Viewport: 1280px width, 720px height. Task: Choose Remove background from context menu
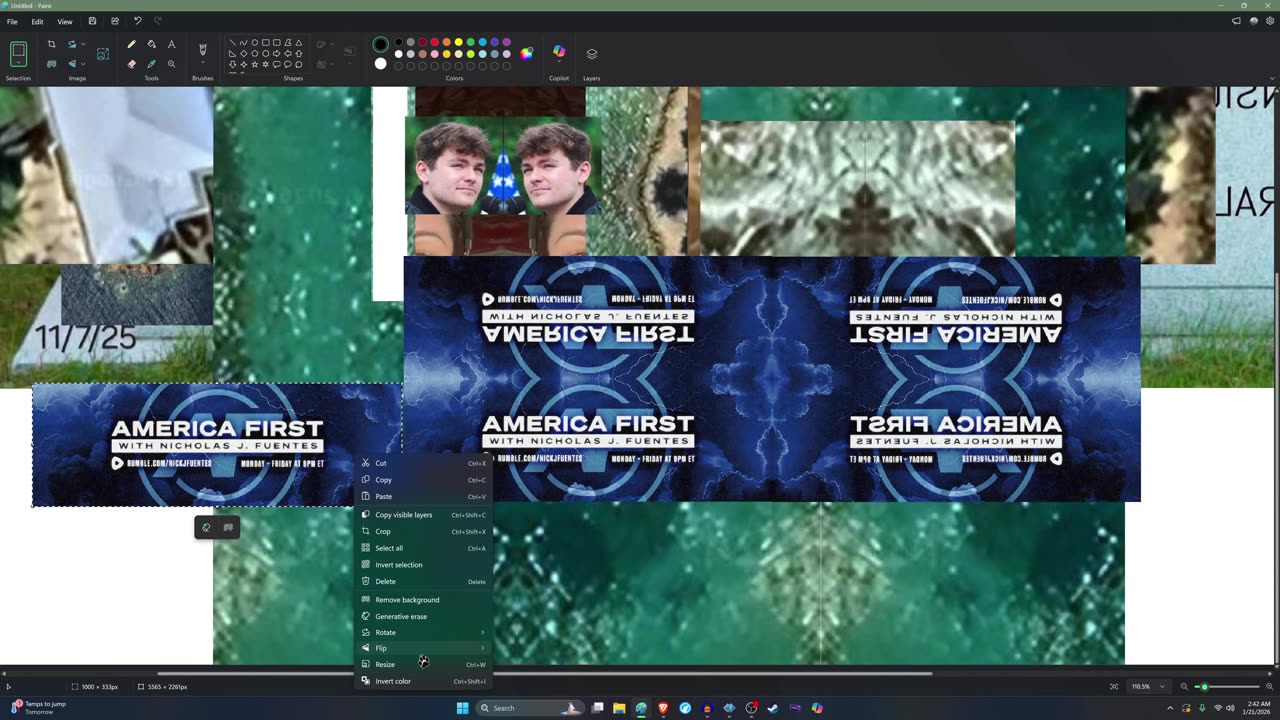424,600
